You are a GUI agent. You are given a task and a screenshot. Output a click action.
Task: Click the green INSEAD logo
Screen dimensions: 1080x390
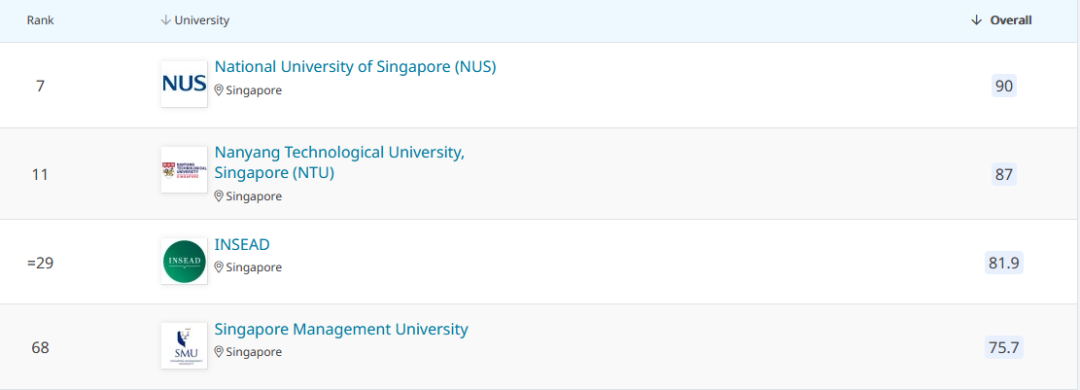(184, 261)
